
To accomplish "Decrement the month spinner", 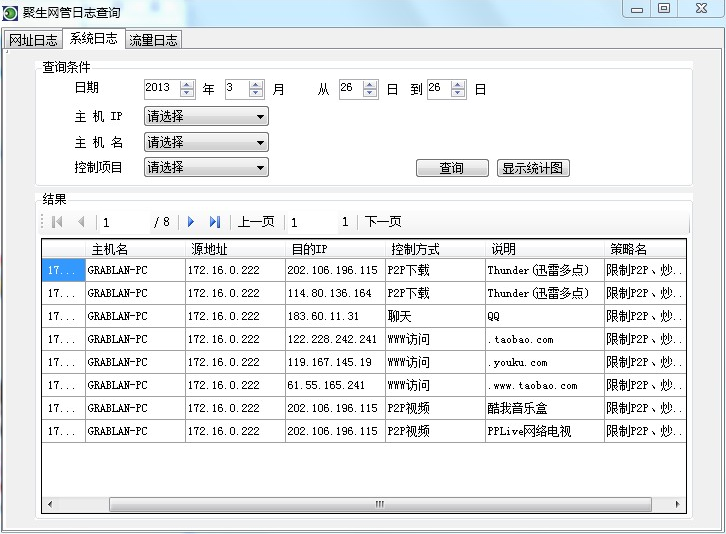I will coord(256,93).
